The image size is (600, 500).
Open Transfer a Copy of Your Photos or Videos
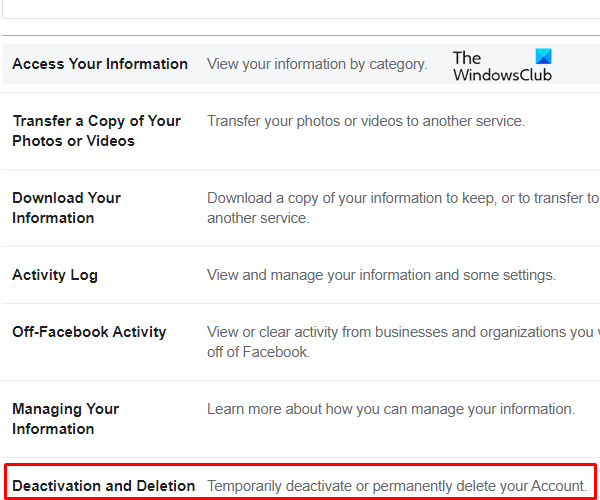(96, 121)
